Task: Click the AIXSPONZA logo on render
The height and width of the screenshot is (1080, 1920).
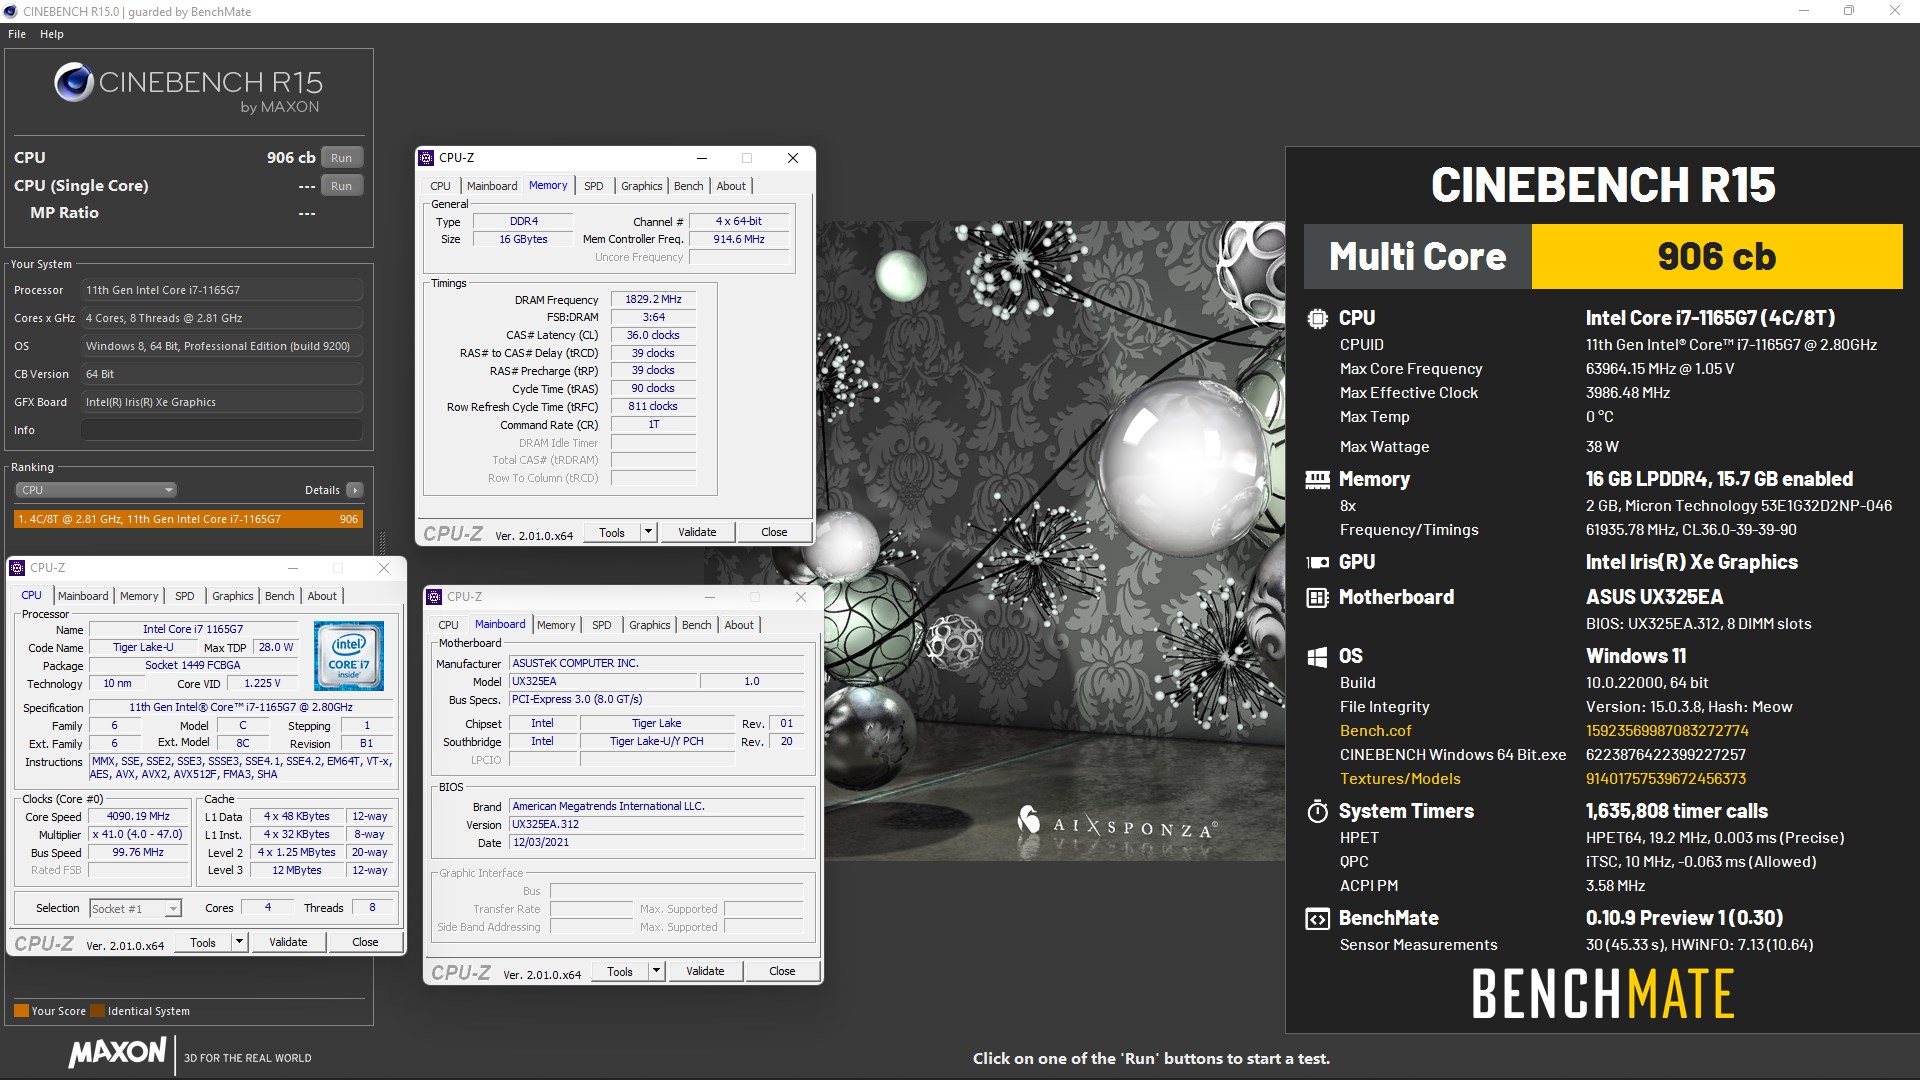Action: (x=1117, y=824)
